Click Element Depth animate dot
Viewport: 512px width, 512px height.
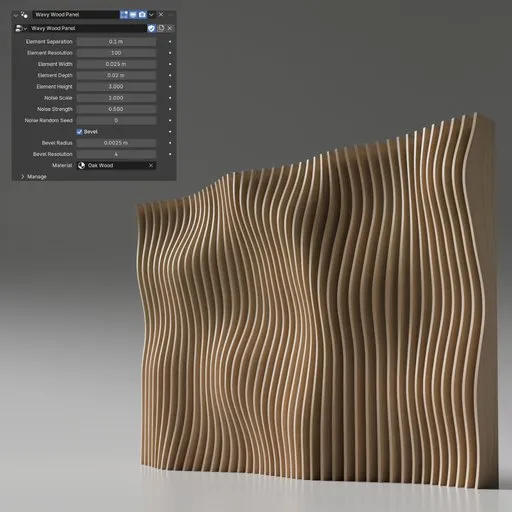tap(170, 75)
